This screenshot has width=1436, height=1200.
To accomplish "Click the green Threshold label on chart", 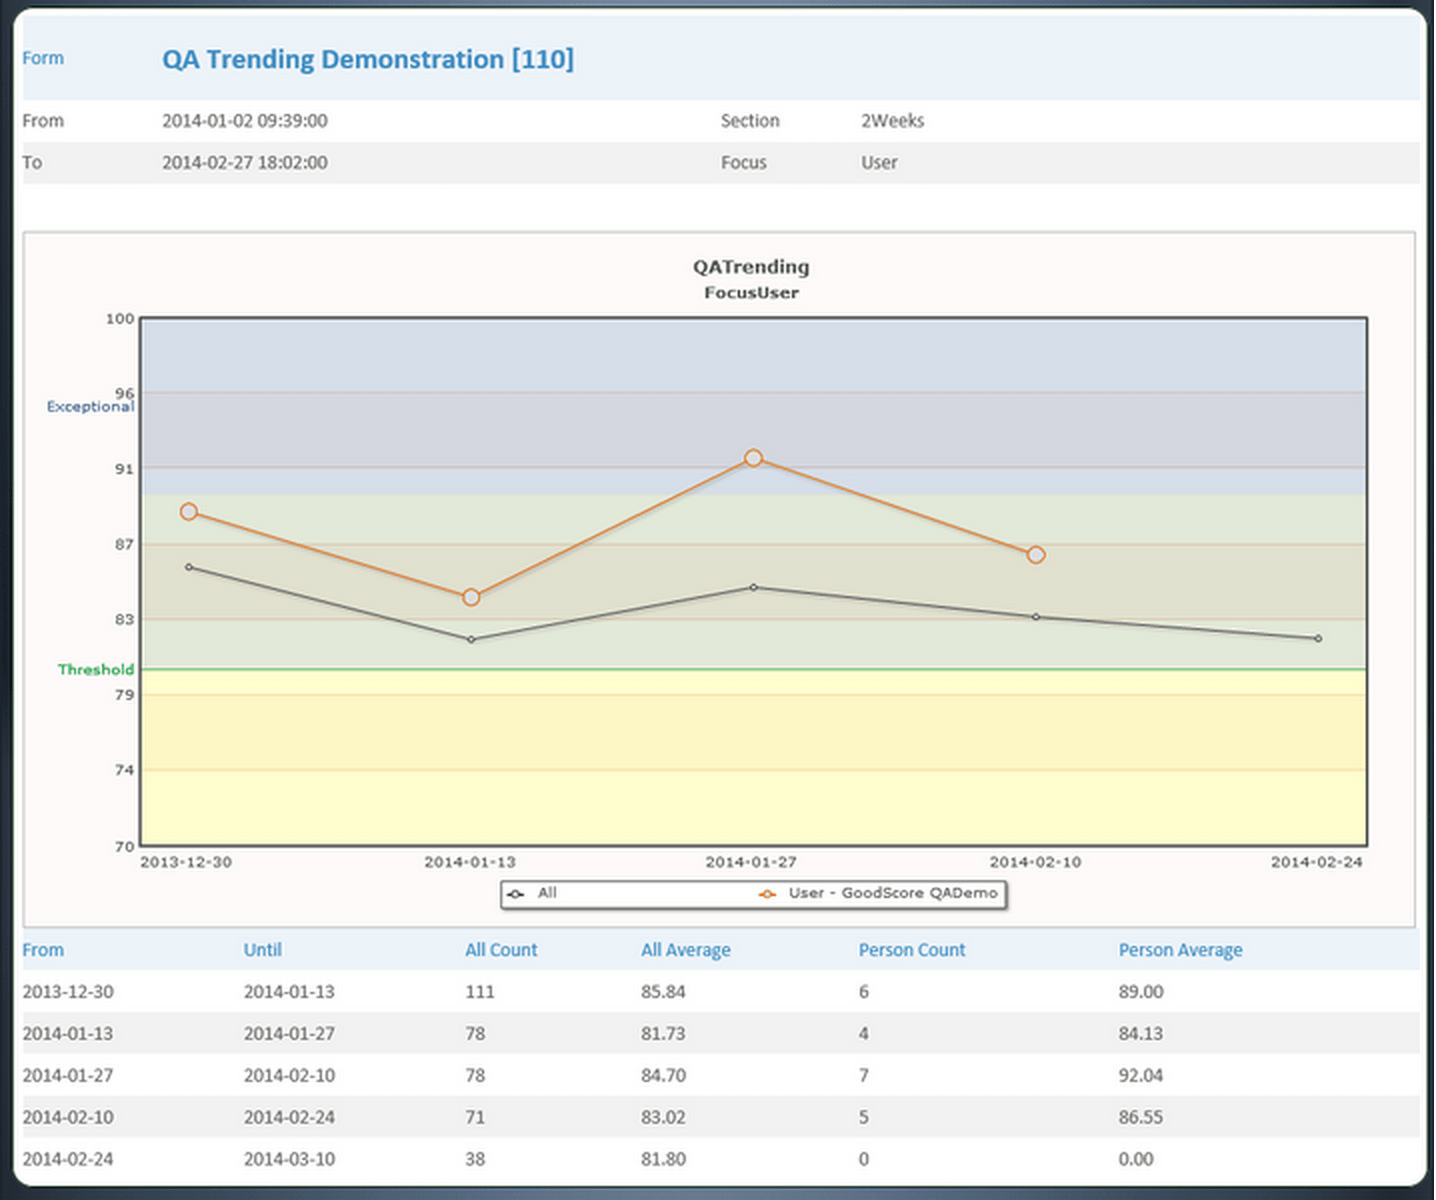I will (x=95, y=670).
